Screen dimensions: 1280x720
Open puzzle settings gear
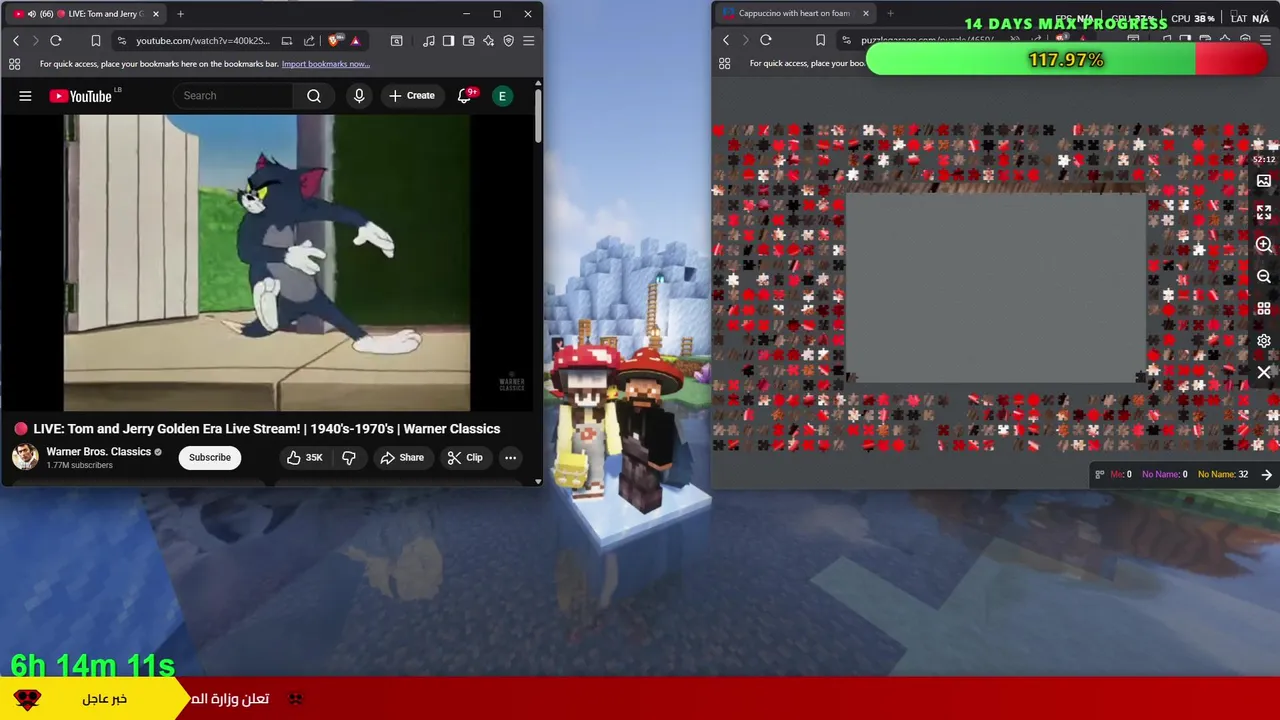1264,341
